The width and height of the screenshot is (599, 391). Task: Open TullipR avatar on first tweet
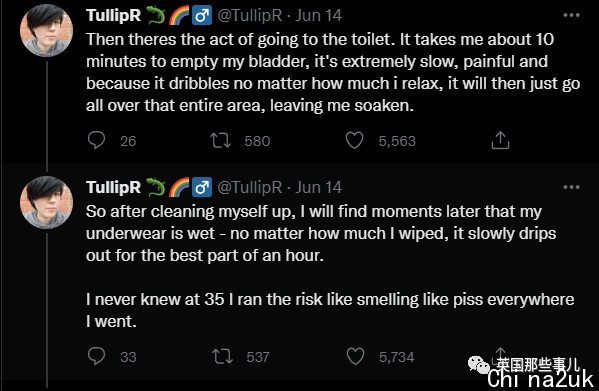coord(46,31)
